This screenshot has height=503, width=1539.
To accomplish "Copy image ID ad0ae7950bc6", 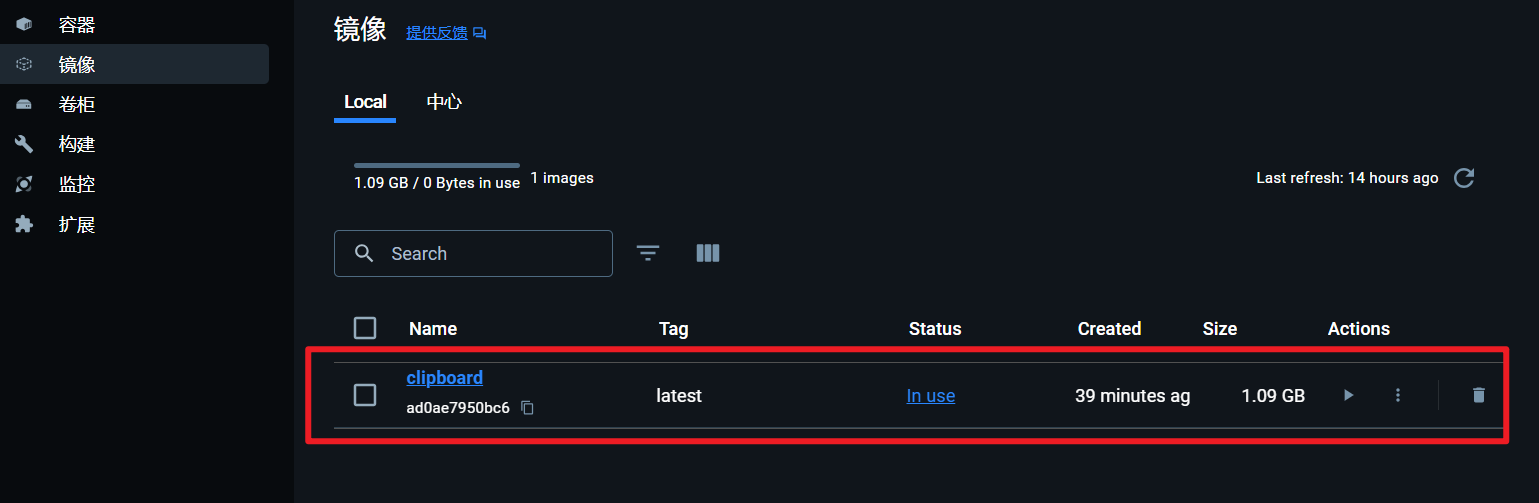I will click(528, 408).
